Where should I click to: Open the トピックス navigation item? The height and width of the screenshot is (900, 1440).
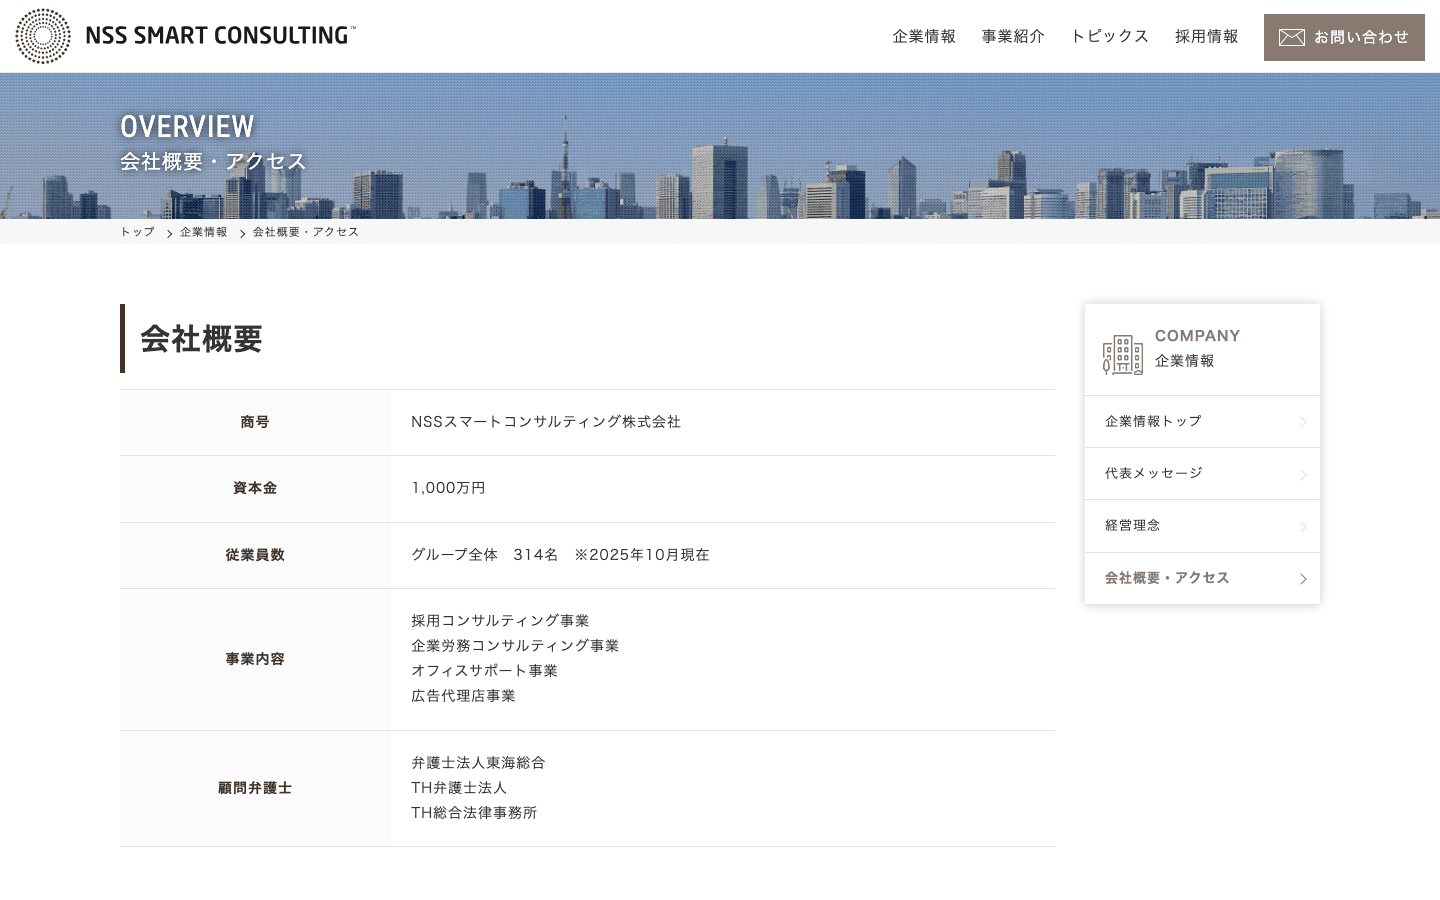click(x=1110, y=36)
